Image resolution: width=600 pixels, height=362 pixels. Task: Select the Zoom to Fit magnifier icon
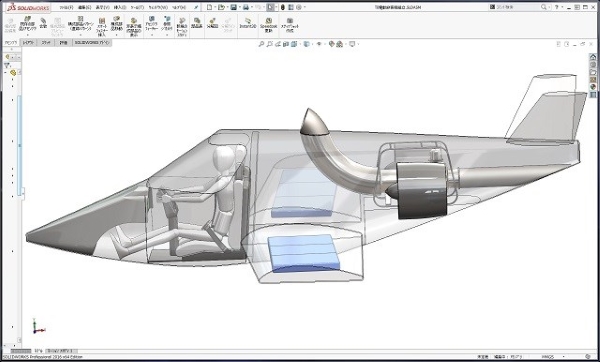coord(261,44)
